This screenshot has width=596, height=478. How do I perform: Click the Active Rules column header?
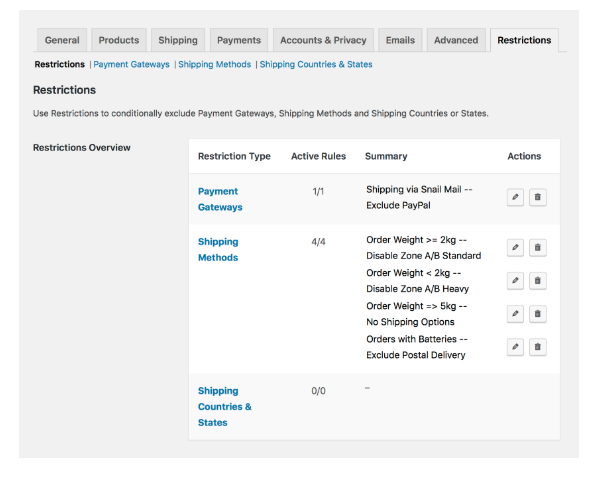click(319, 156)
